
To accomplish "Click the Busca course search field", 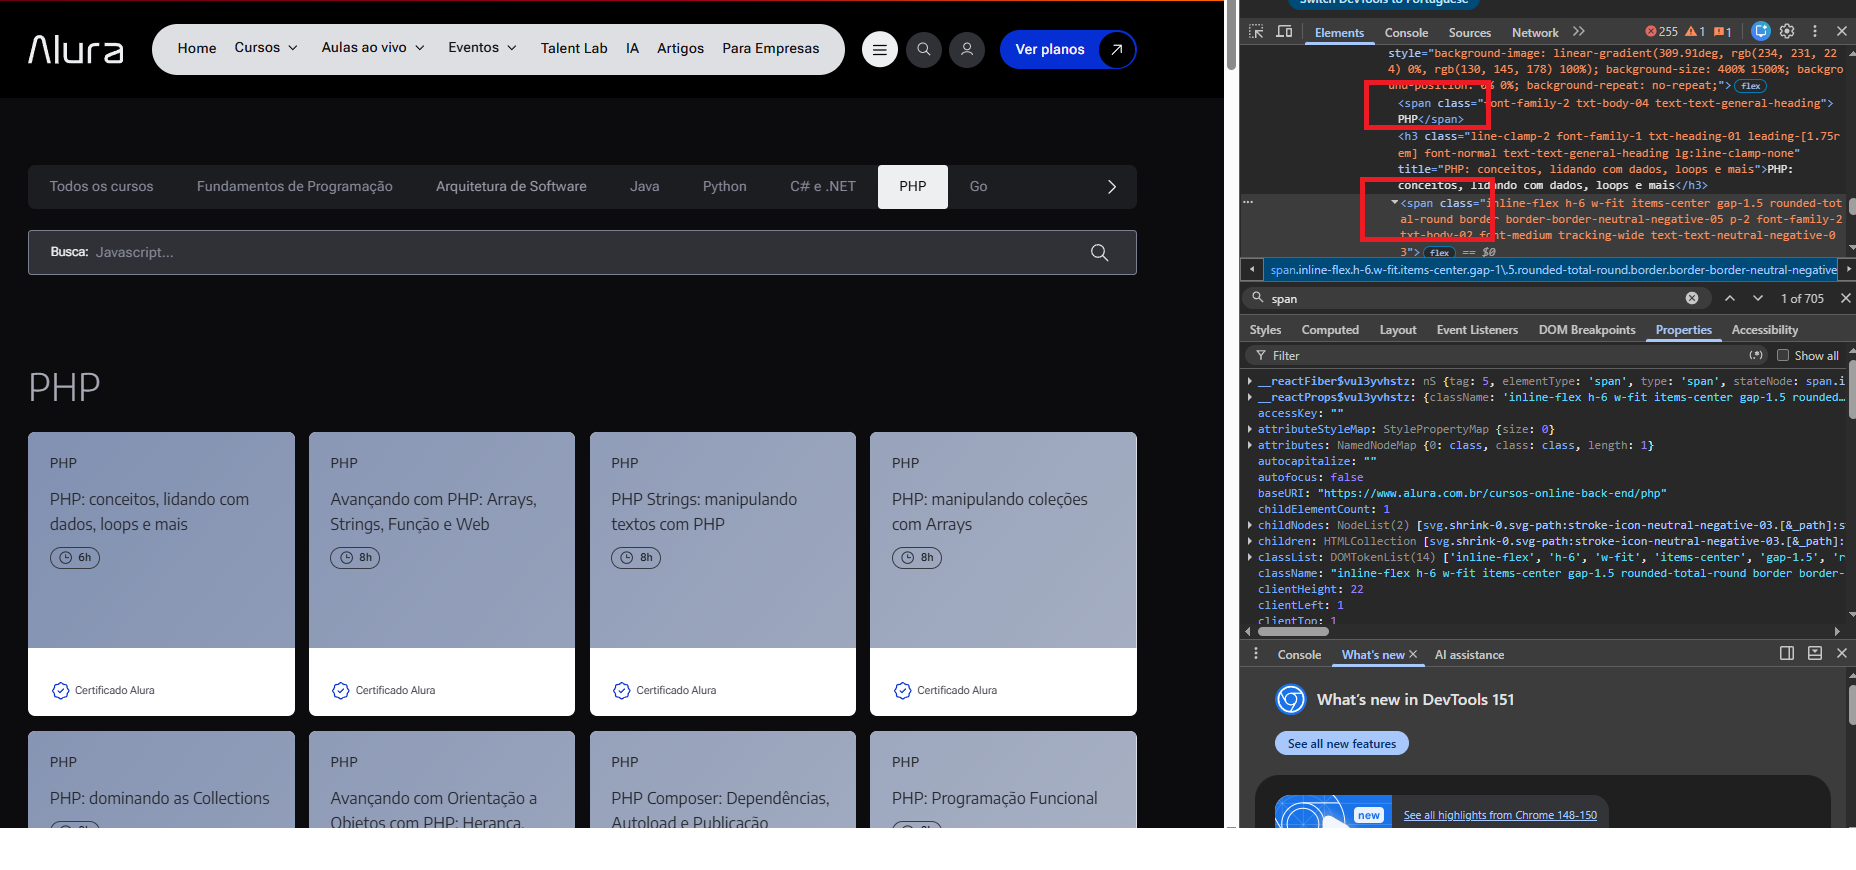I will click(x=582, y=253).
